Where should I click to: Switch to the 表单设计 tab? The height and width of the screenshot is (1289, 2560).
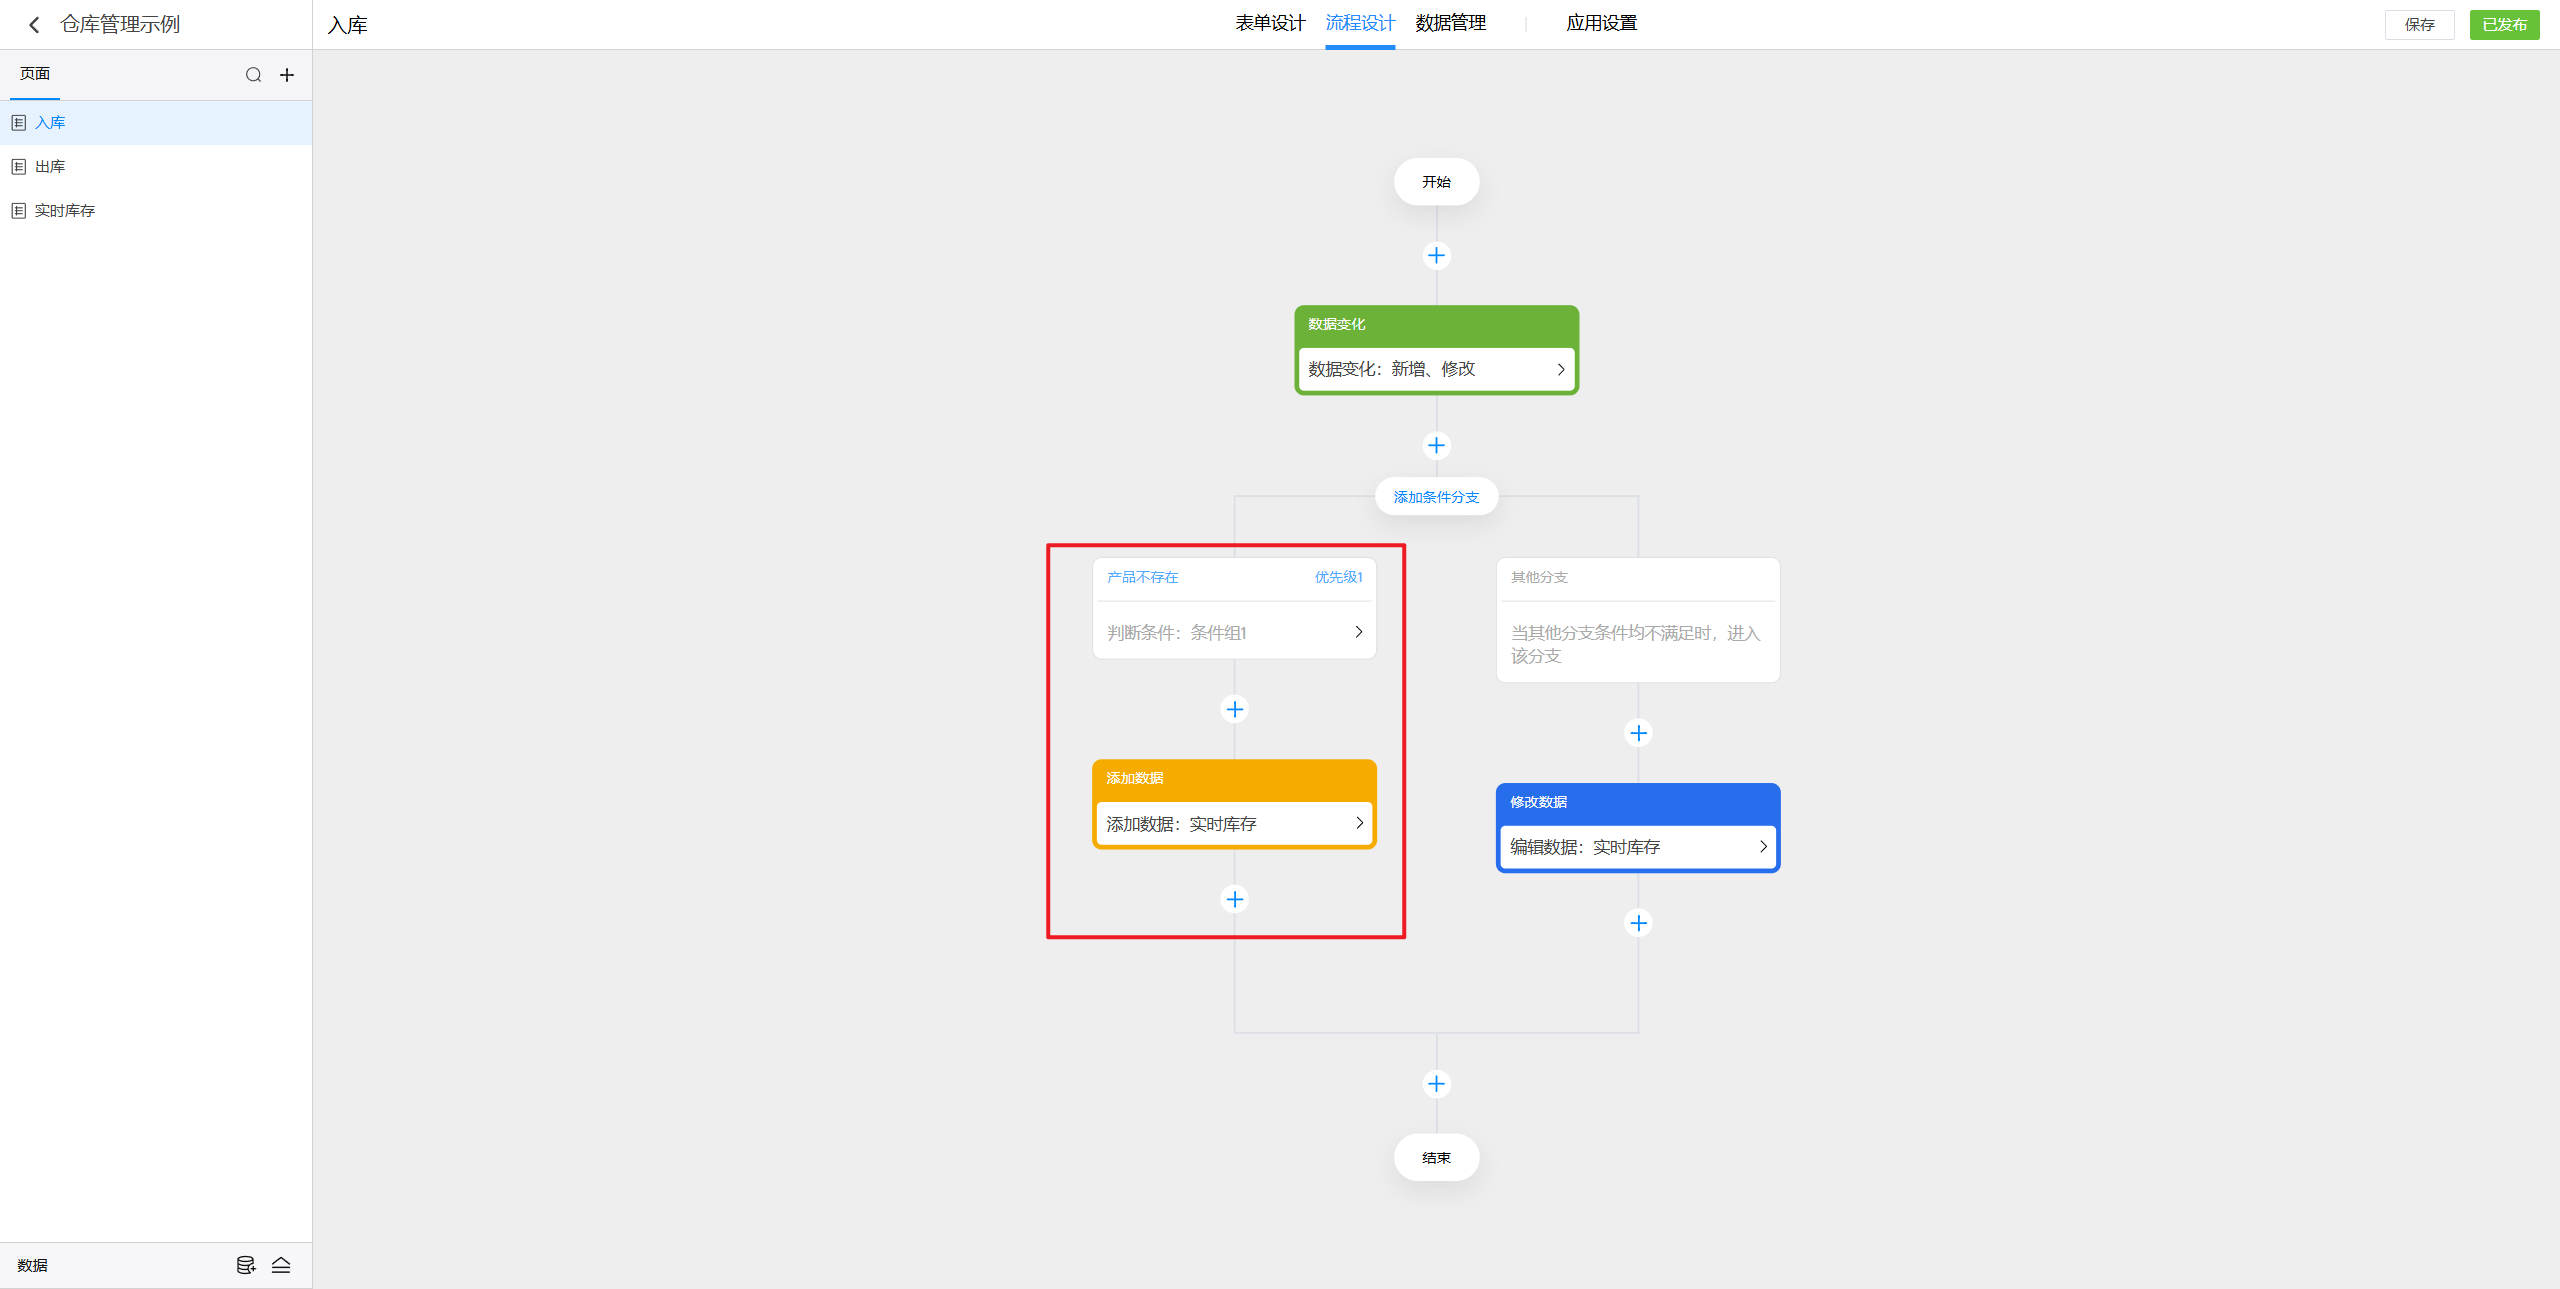click(1270, 23)
